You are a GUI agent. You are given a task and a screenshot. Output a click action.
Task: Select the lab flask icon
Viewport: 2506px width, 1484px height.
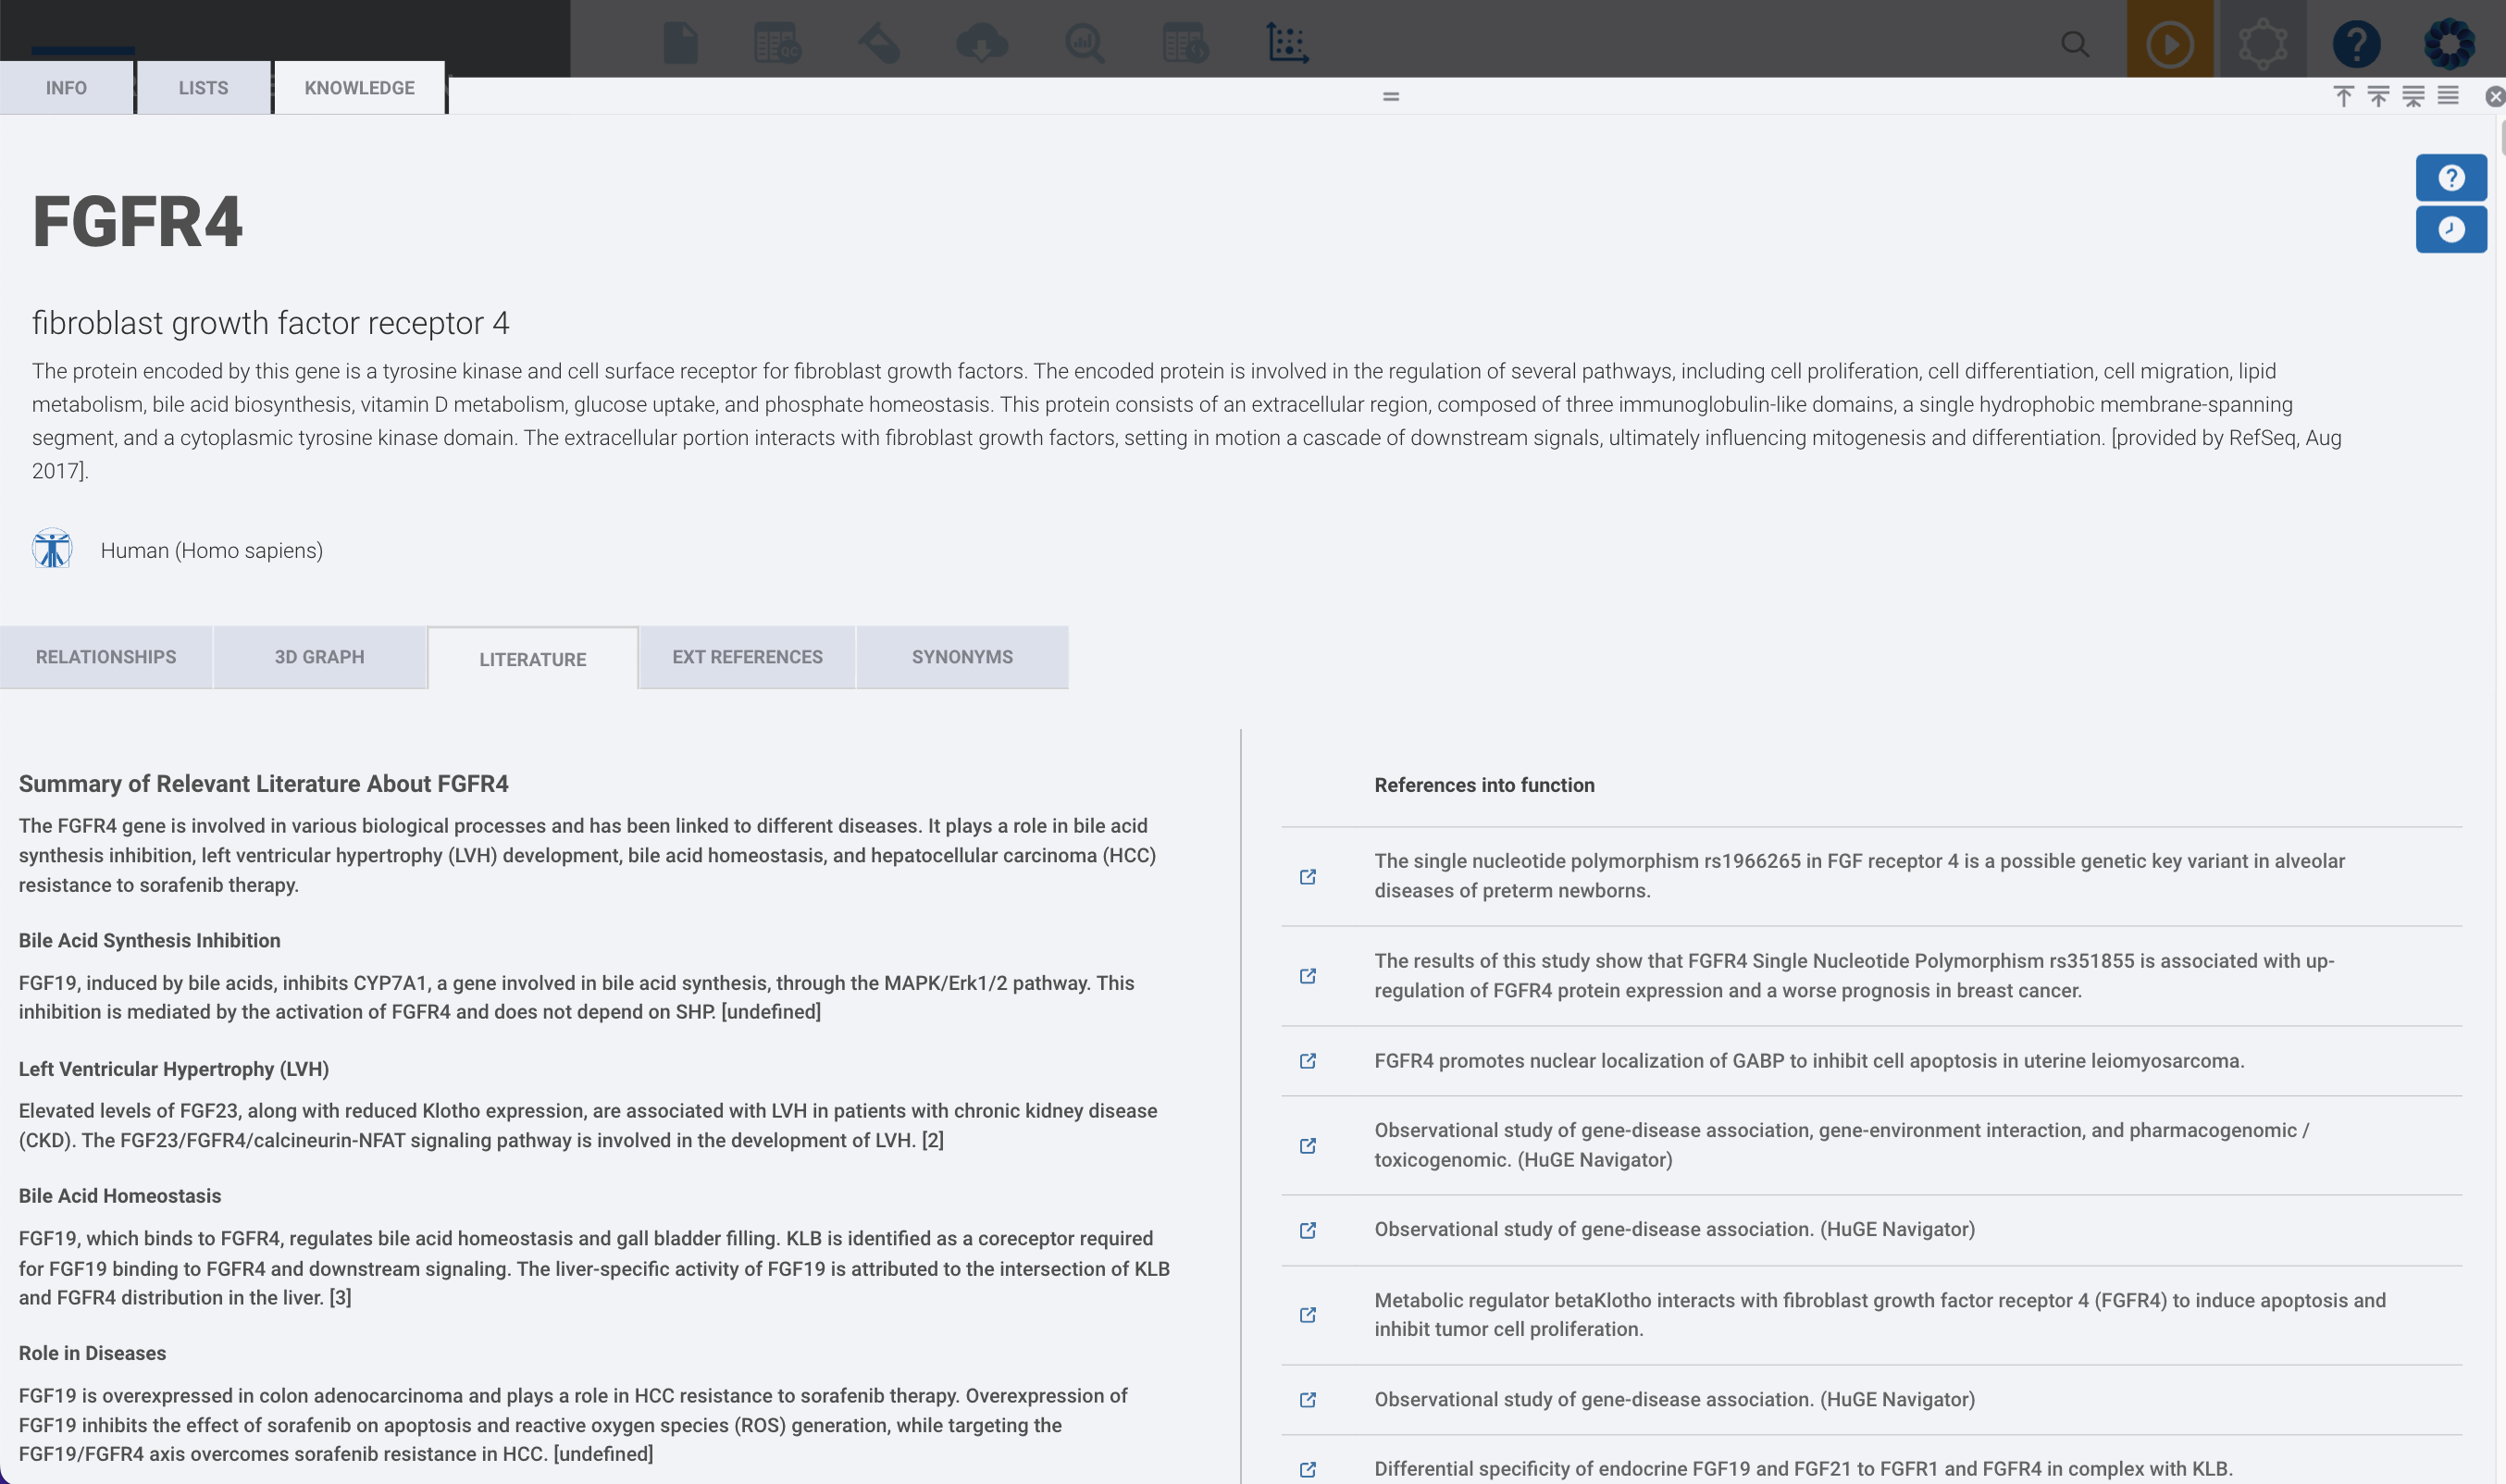[x=879, y=43]
